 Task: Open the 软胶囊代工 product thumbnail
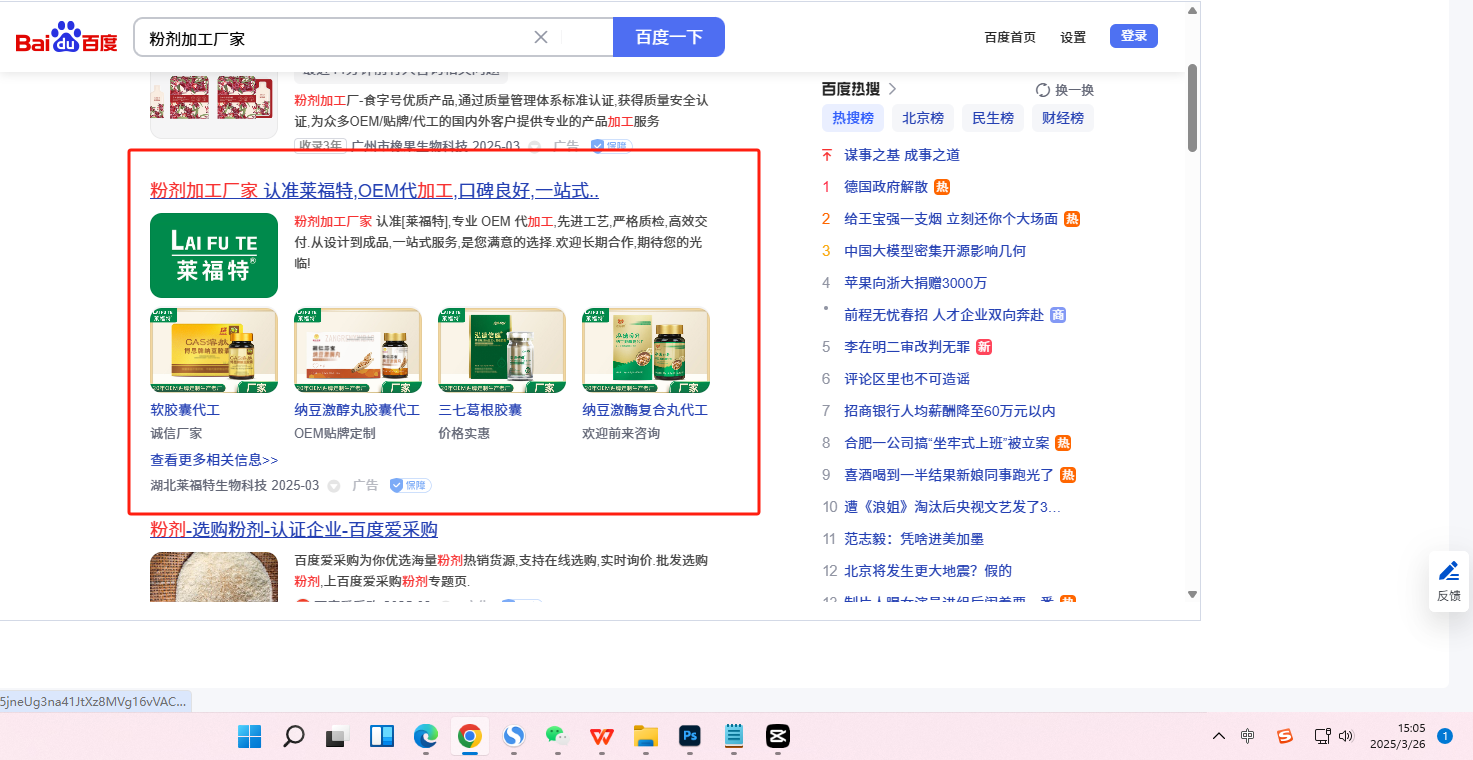214,350
